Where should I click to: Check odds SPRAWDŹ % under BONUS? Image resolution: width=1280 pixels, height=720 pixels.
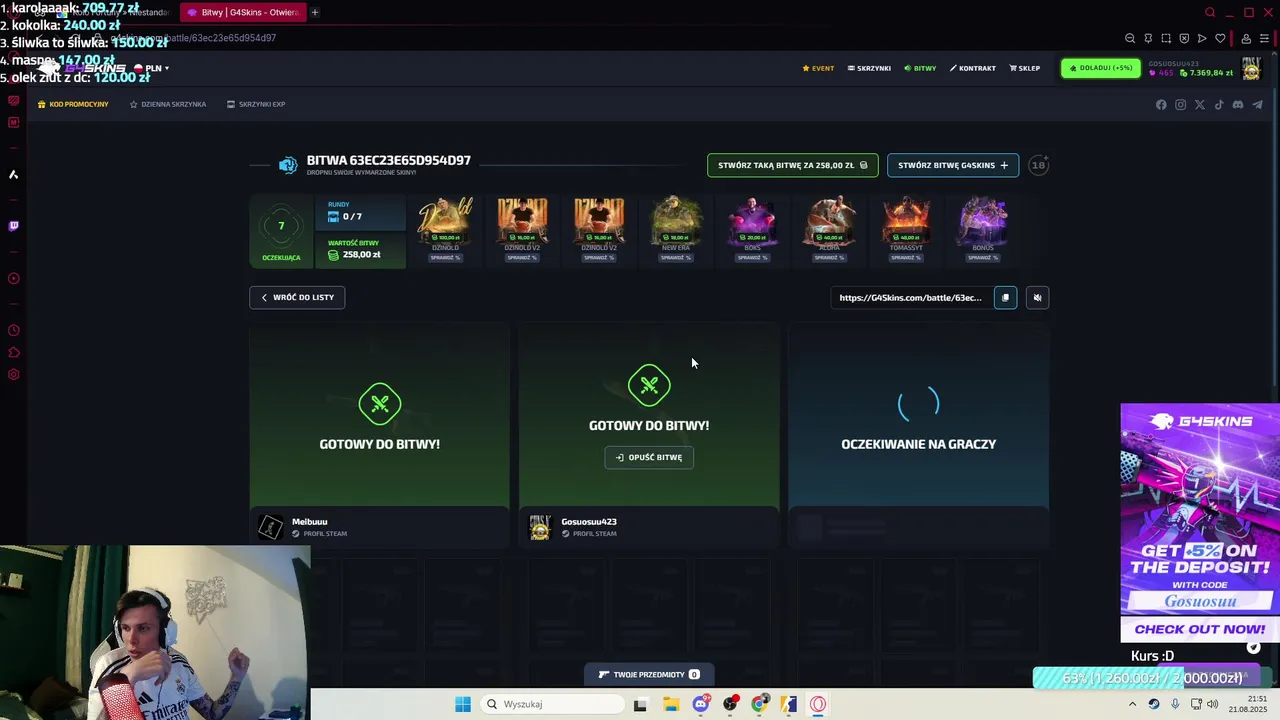pyautogui.click(x=983, y=257)
